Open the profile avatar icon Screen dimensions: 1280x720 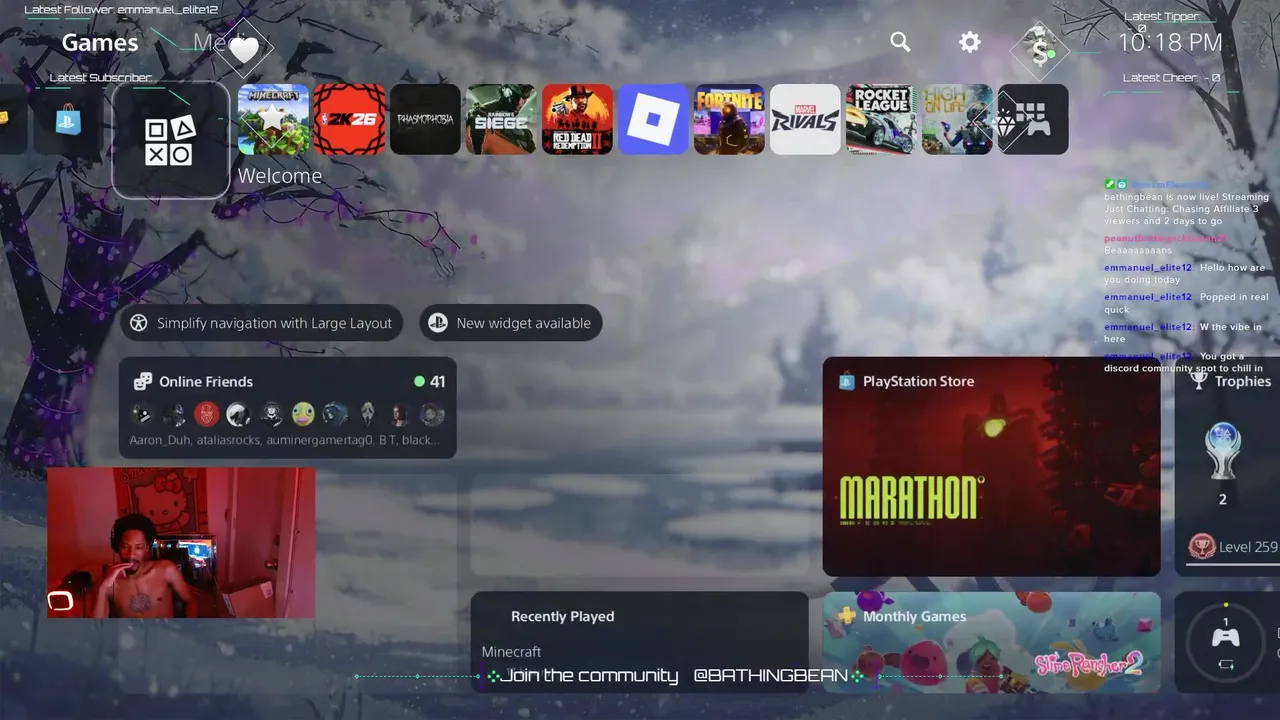pos(1040,48)
